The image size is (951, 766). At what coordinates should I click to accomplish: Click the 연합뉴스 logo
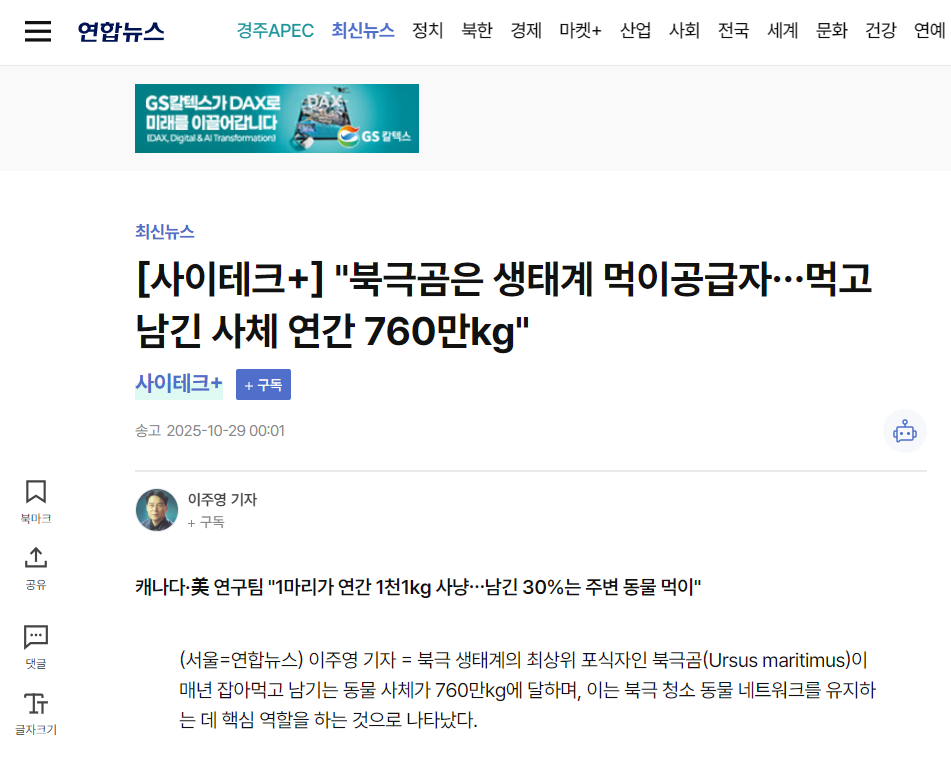click(121, 31)
